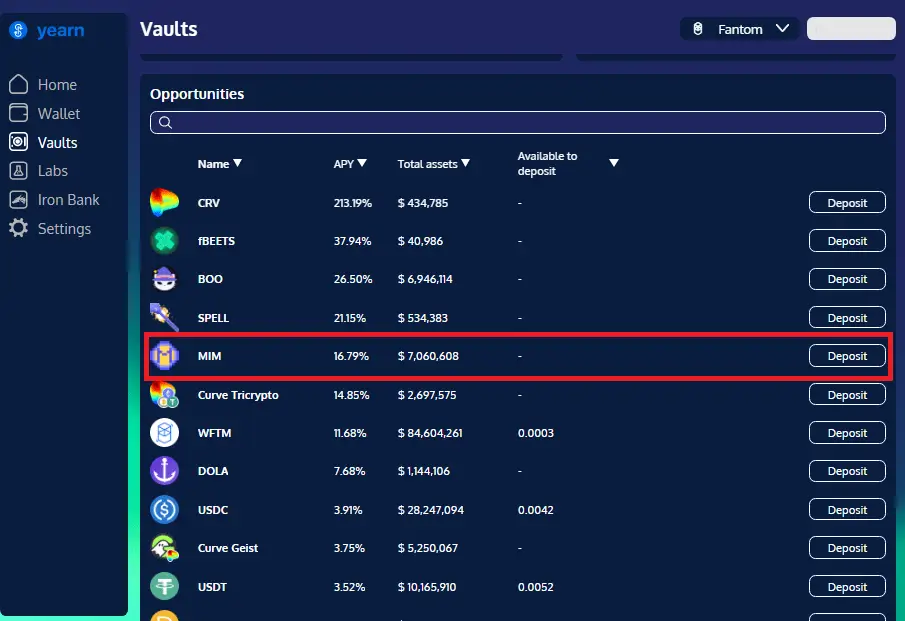
Task: Click the DOLA anchor token icon
Action: [164, 471]
